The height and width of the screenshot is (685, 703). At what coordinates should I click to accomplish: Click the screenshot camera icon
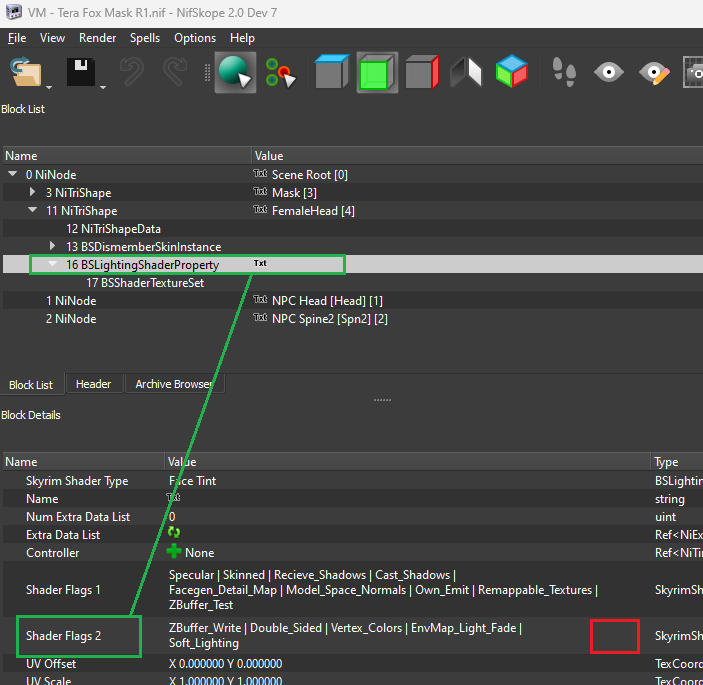click(x=693, y=72)
